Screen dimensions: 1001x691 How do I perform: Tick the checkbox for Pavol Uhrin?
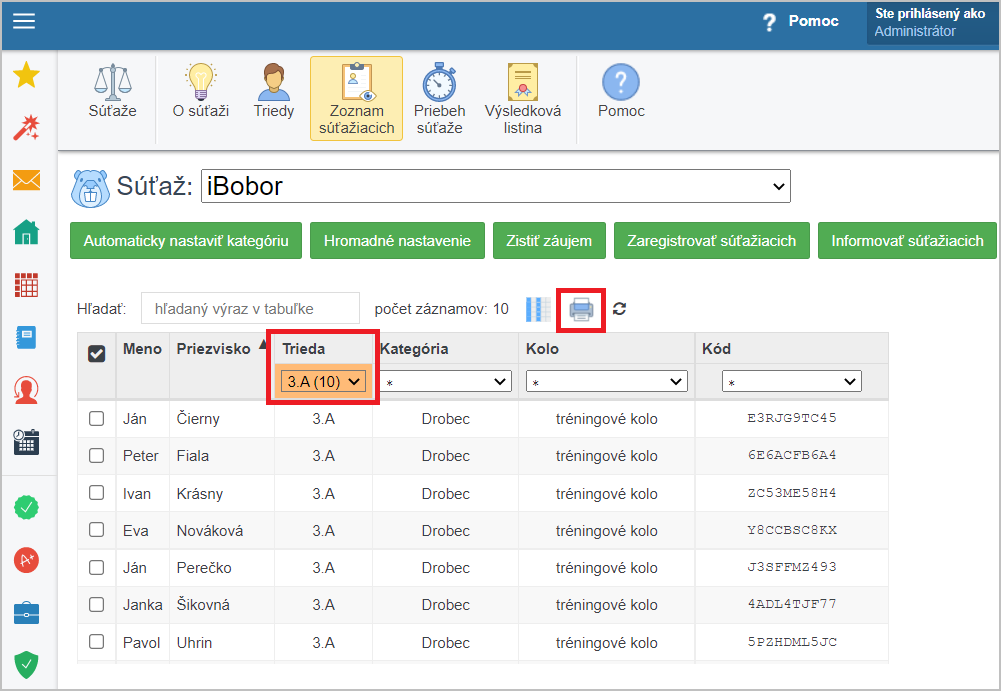tap(96, 641)
